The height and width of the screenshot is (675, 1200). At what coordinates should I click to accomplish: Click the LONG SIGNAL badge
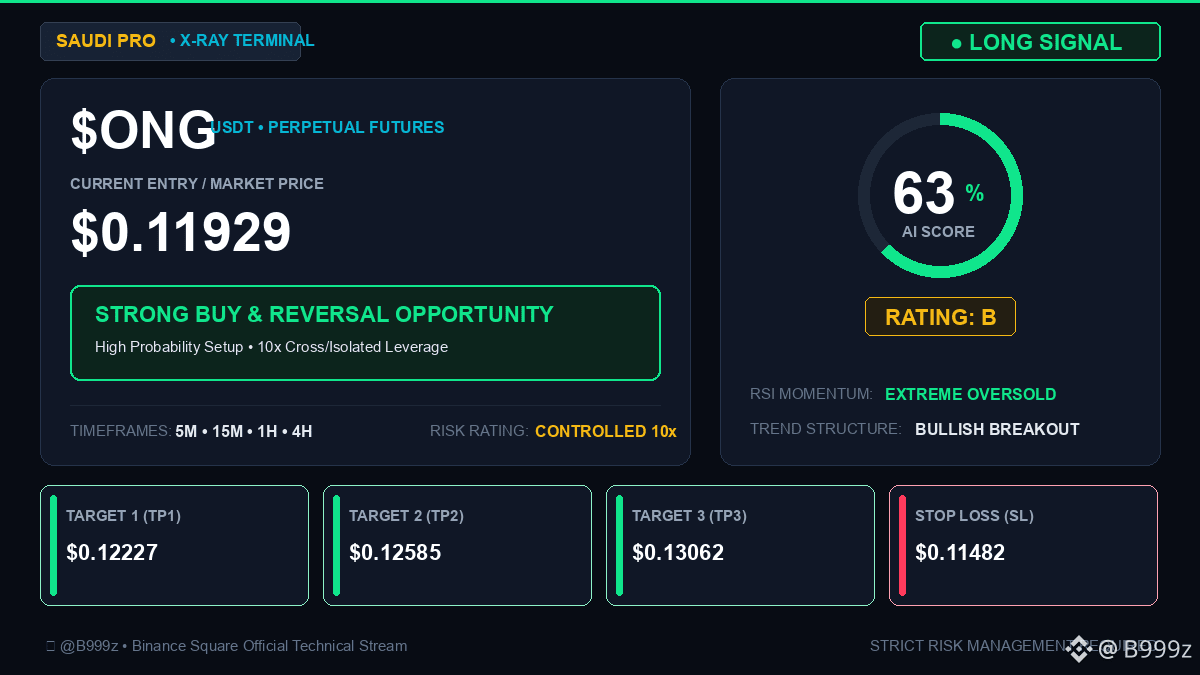tap(1040, 42)
